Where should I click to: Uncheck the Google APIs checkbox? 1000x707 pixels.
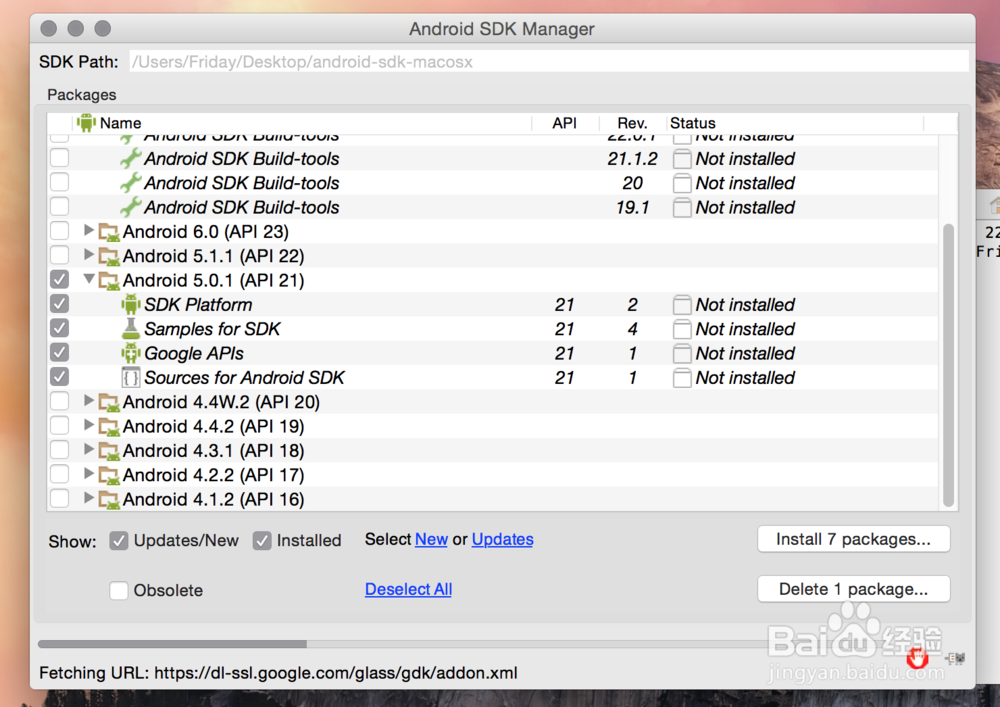pos(59,352)
